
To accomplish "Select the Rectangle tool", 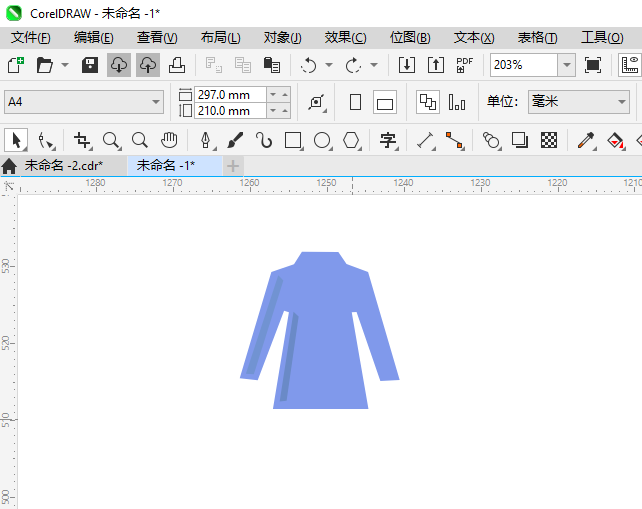I will 293,140.
